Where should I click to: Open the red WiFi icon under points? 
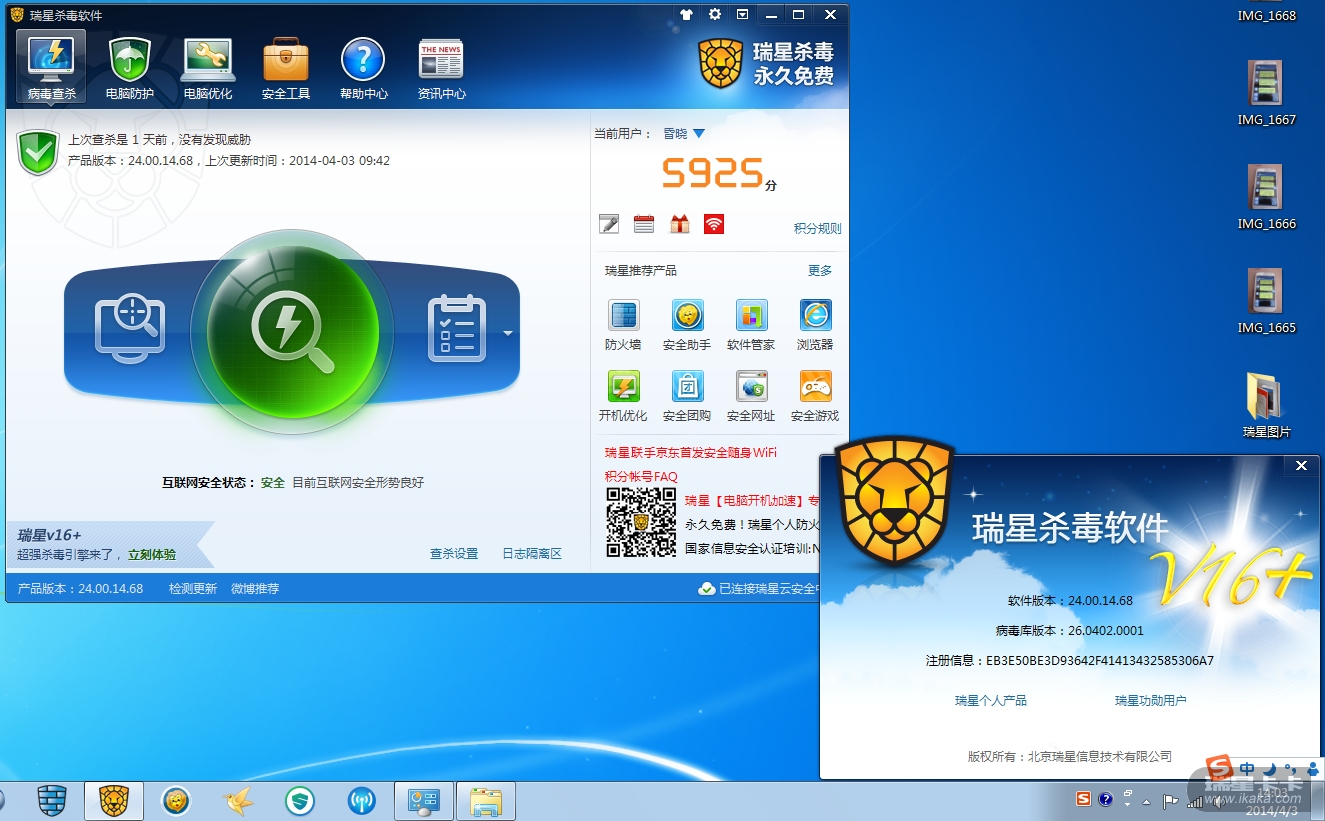tap(714, 224)
